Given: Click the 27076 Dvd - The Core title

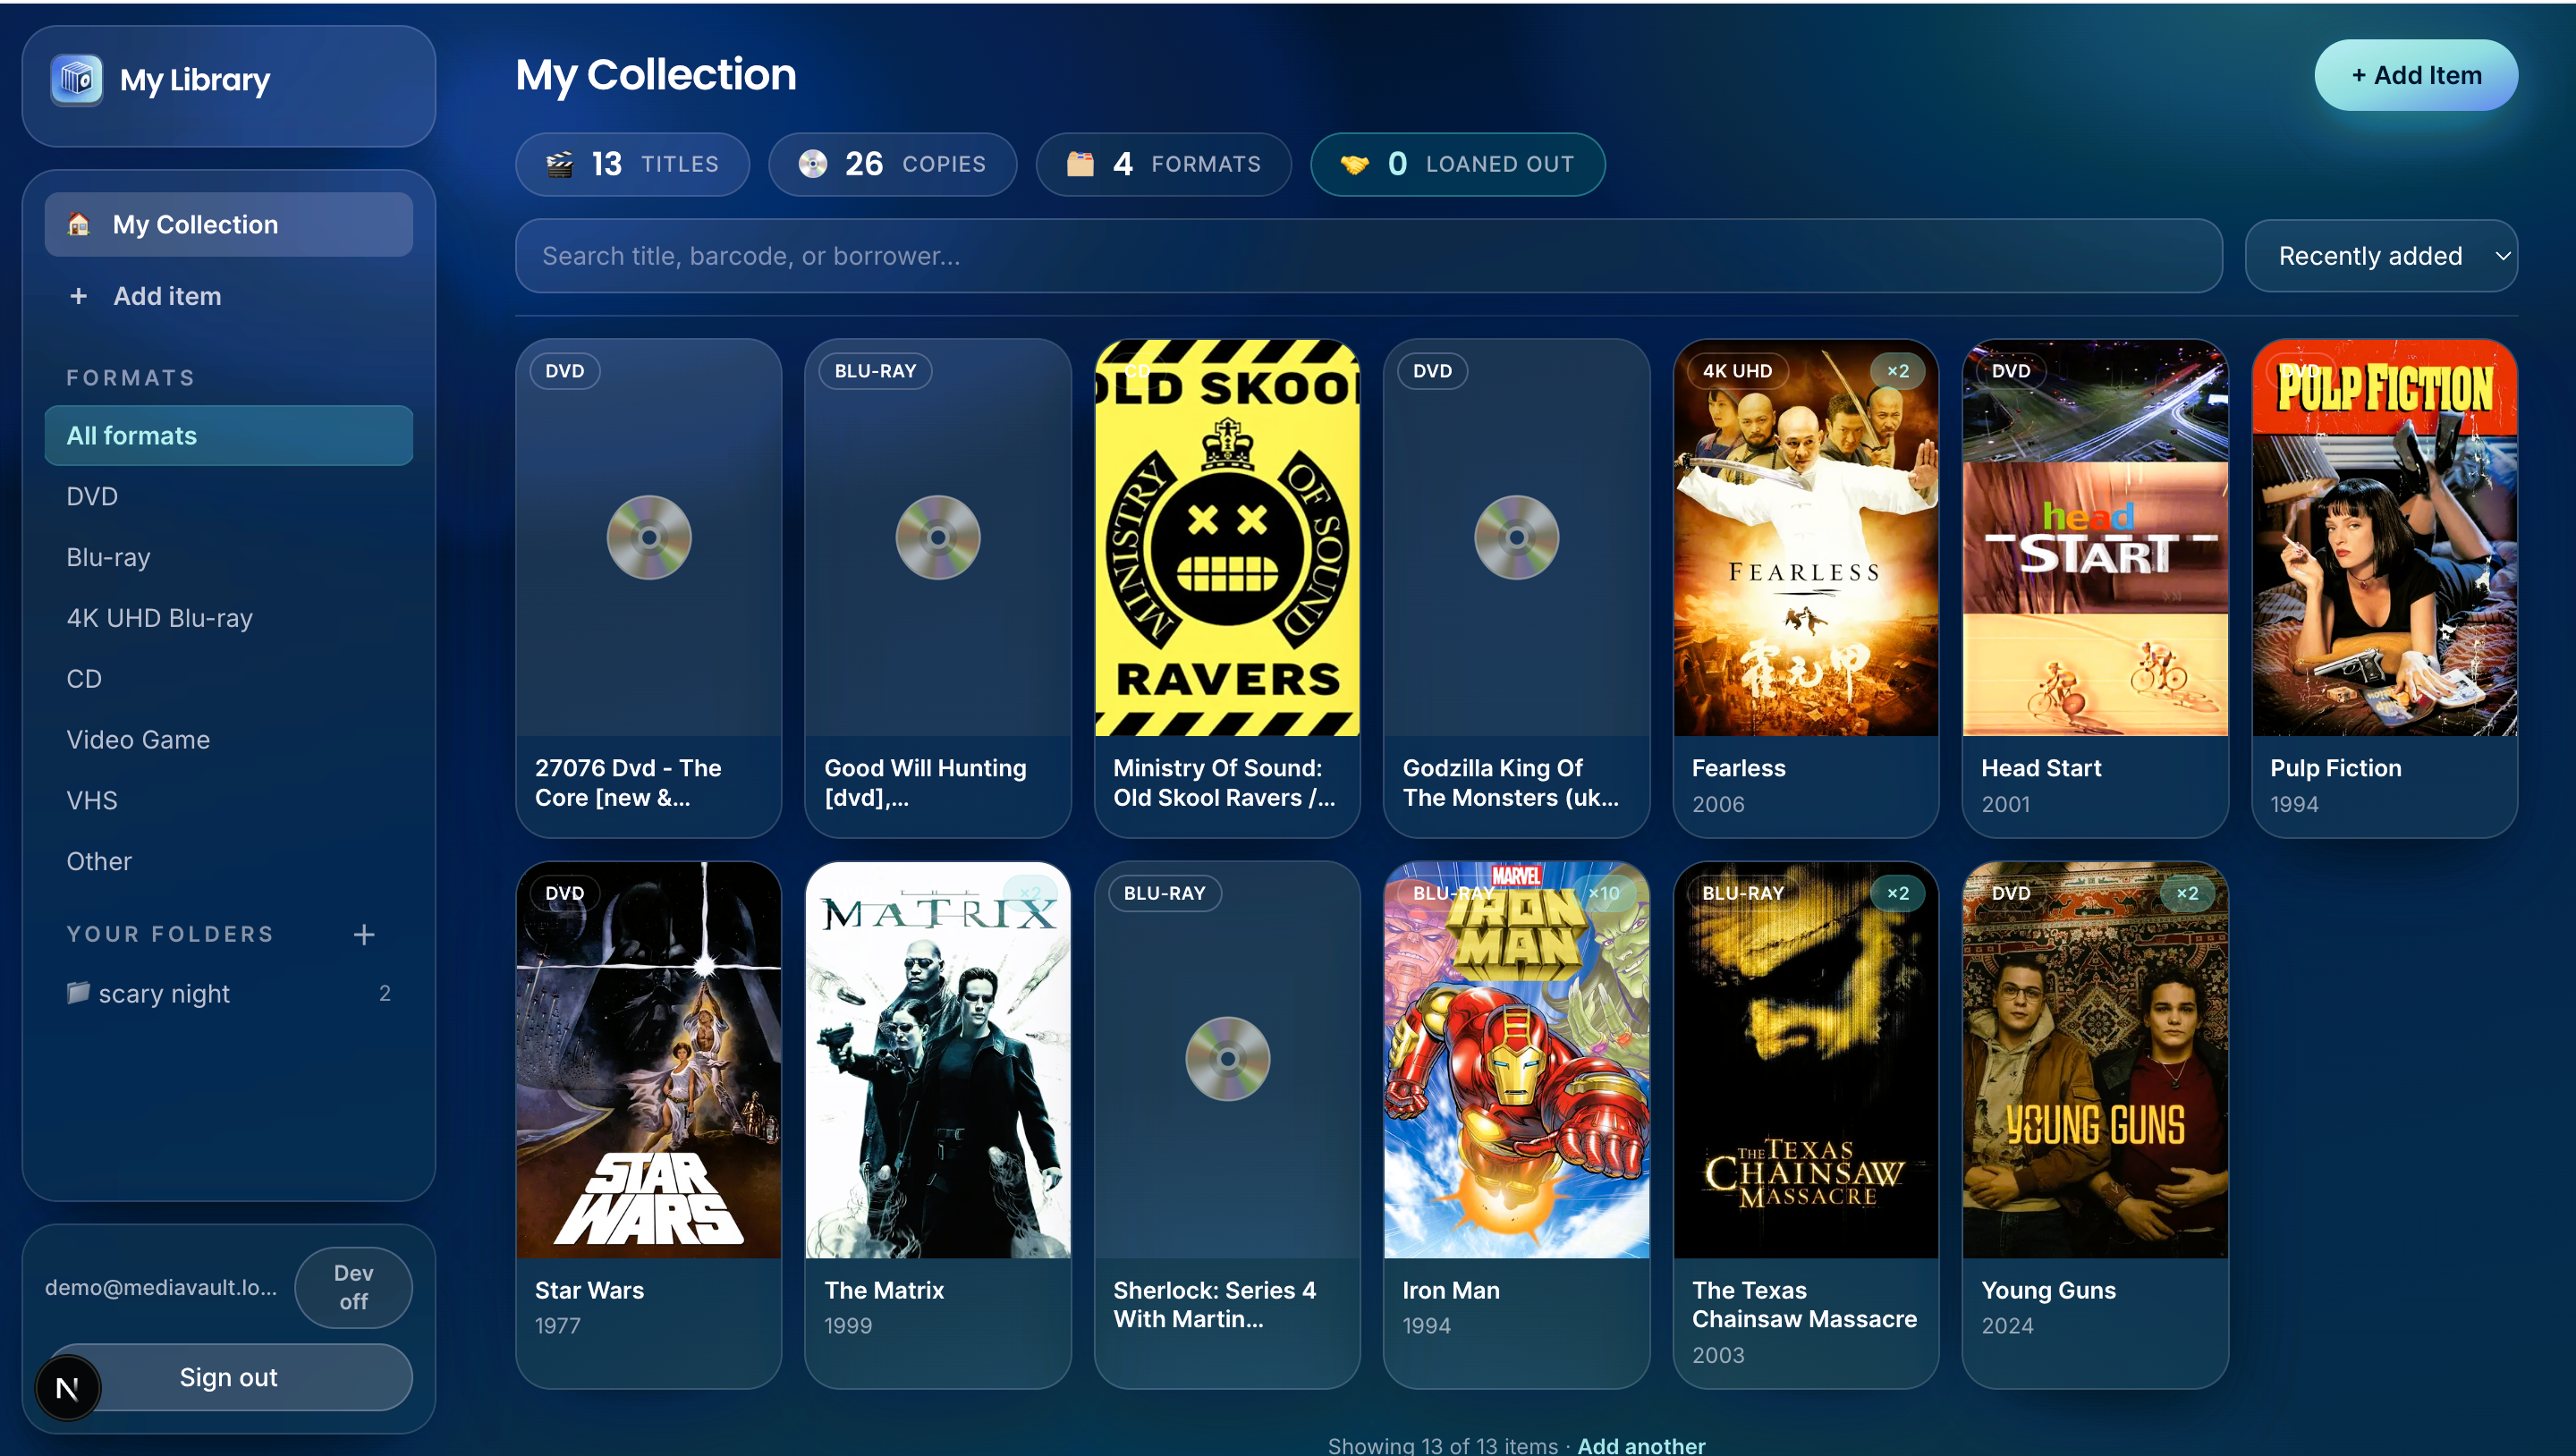Looking at the screenshot, I should (x=628, y=782).
